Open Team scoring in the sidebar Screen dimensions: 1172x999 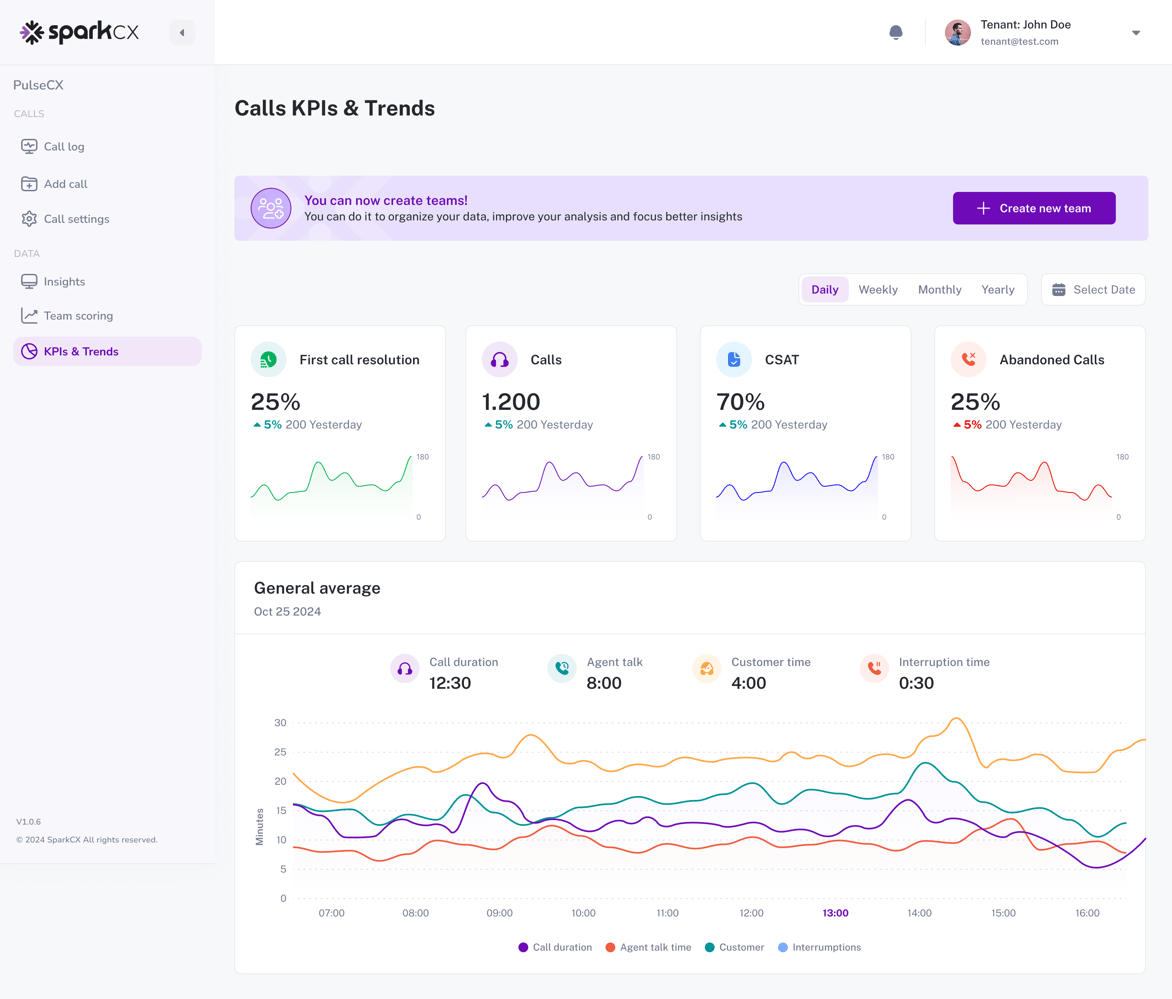click(x=78, y=316)
